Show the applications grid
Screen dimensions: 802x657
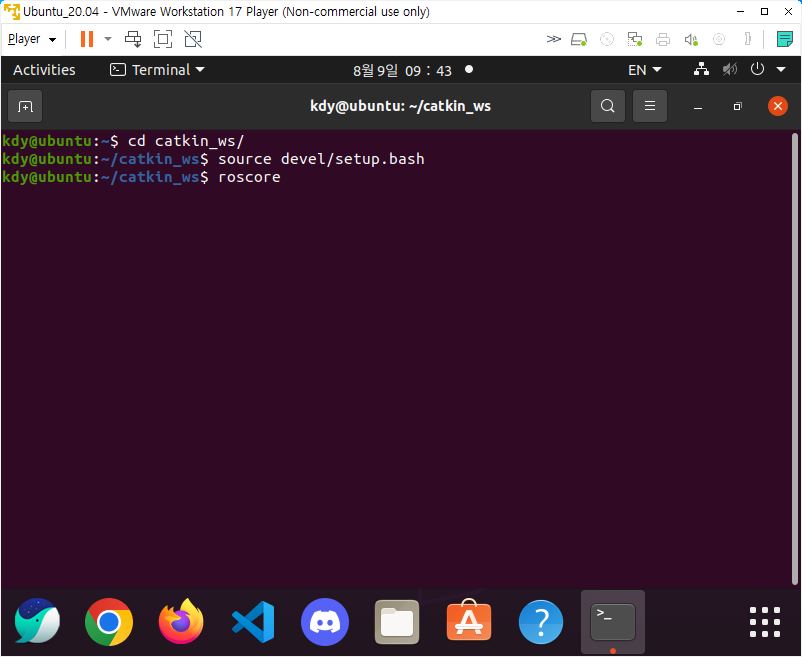765,622
